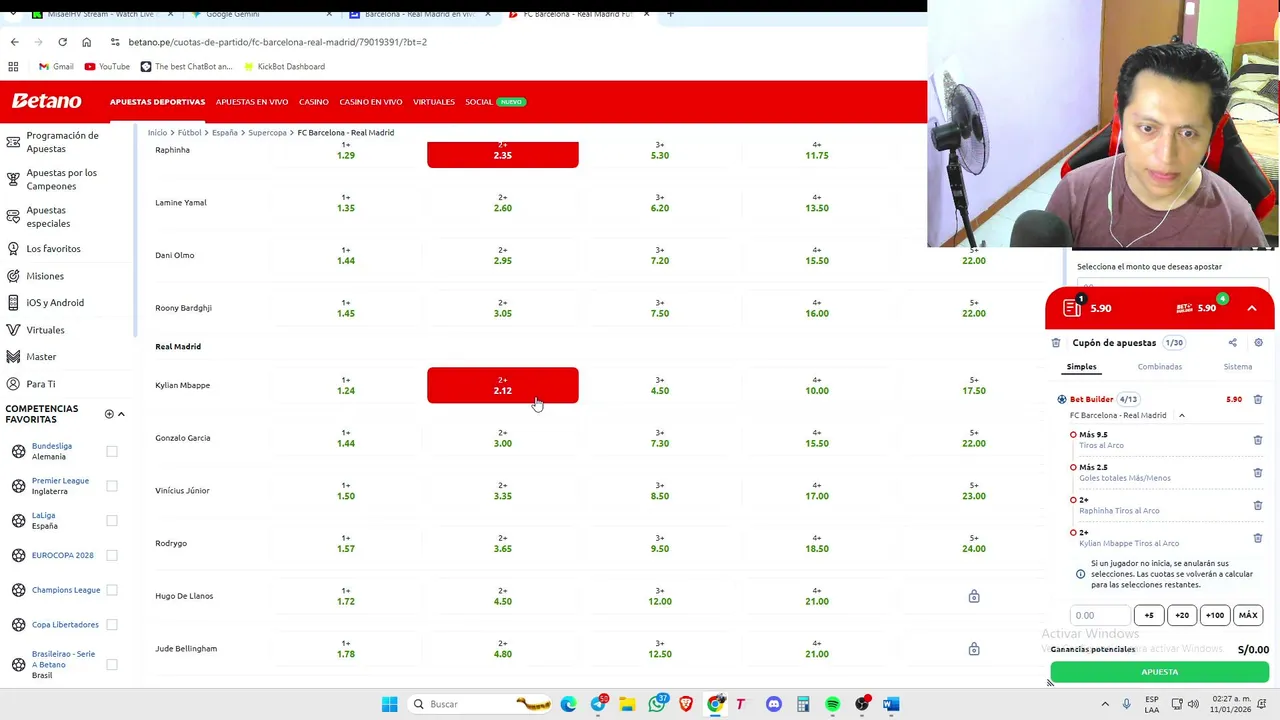Select Lamine Yamal 2+ odds 2.60

(x=502, y=203)
